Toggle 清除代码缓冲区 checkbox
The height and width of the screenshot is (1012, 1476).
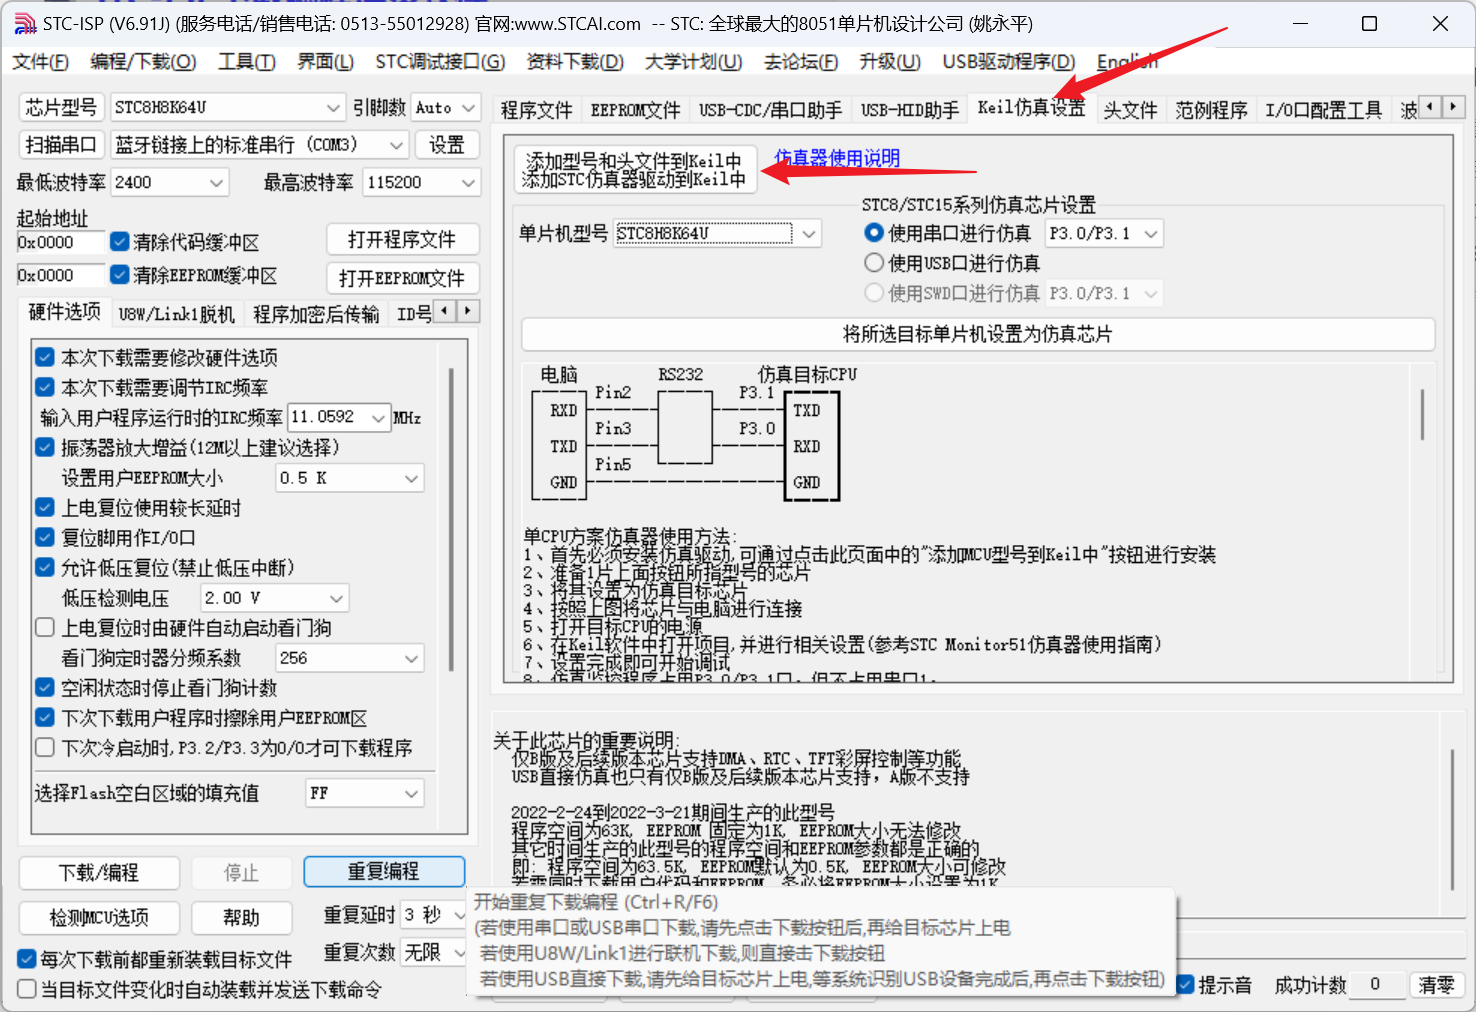click(x=120, y=241)
